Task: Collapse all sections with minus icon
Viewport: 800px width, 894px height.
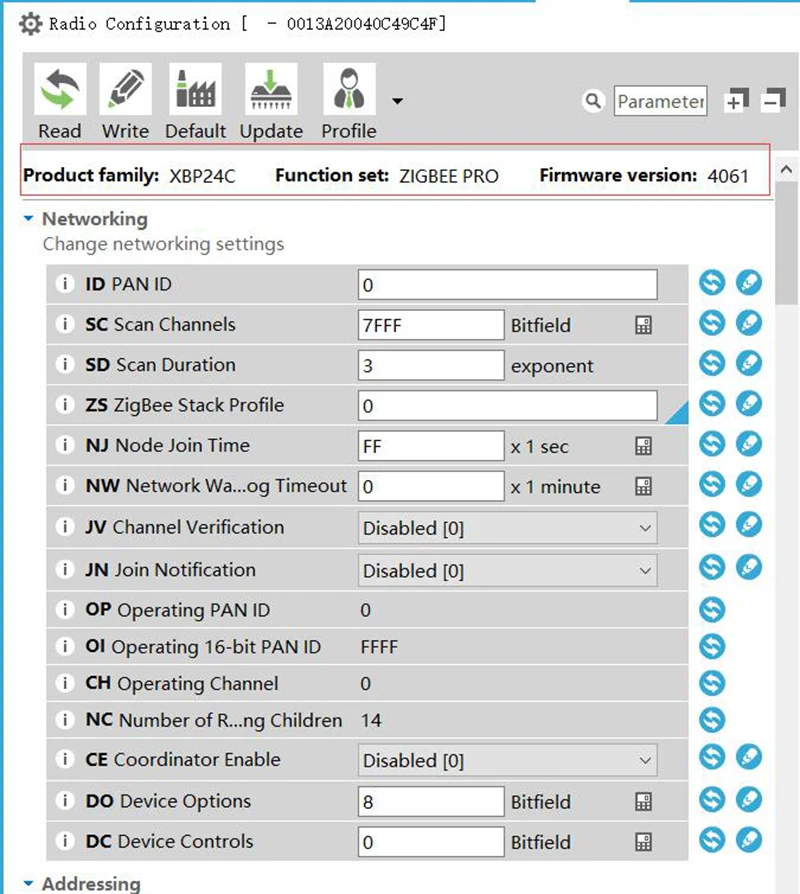Action: click(x=774, y=100)
